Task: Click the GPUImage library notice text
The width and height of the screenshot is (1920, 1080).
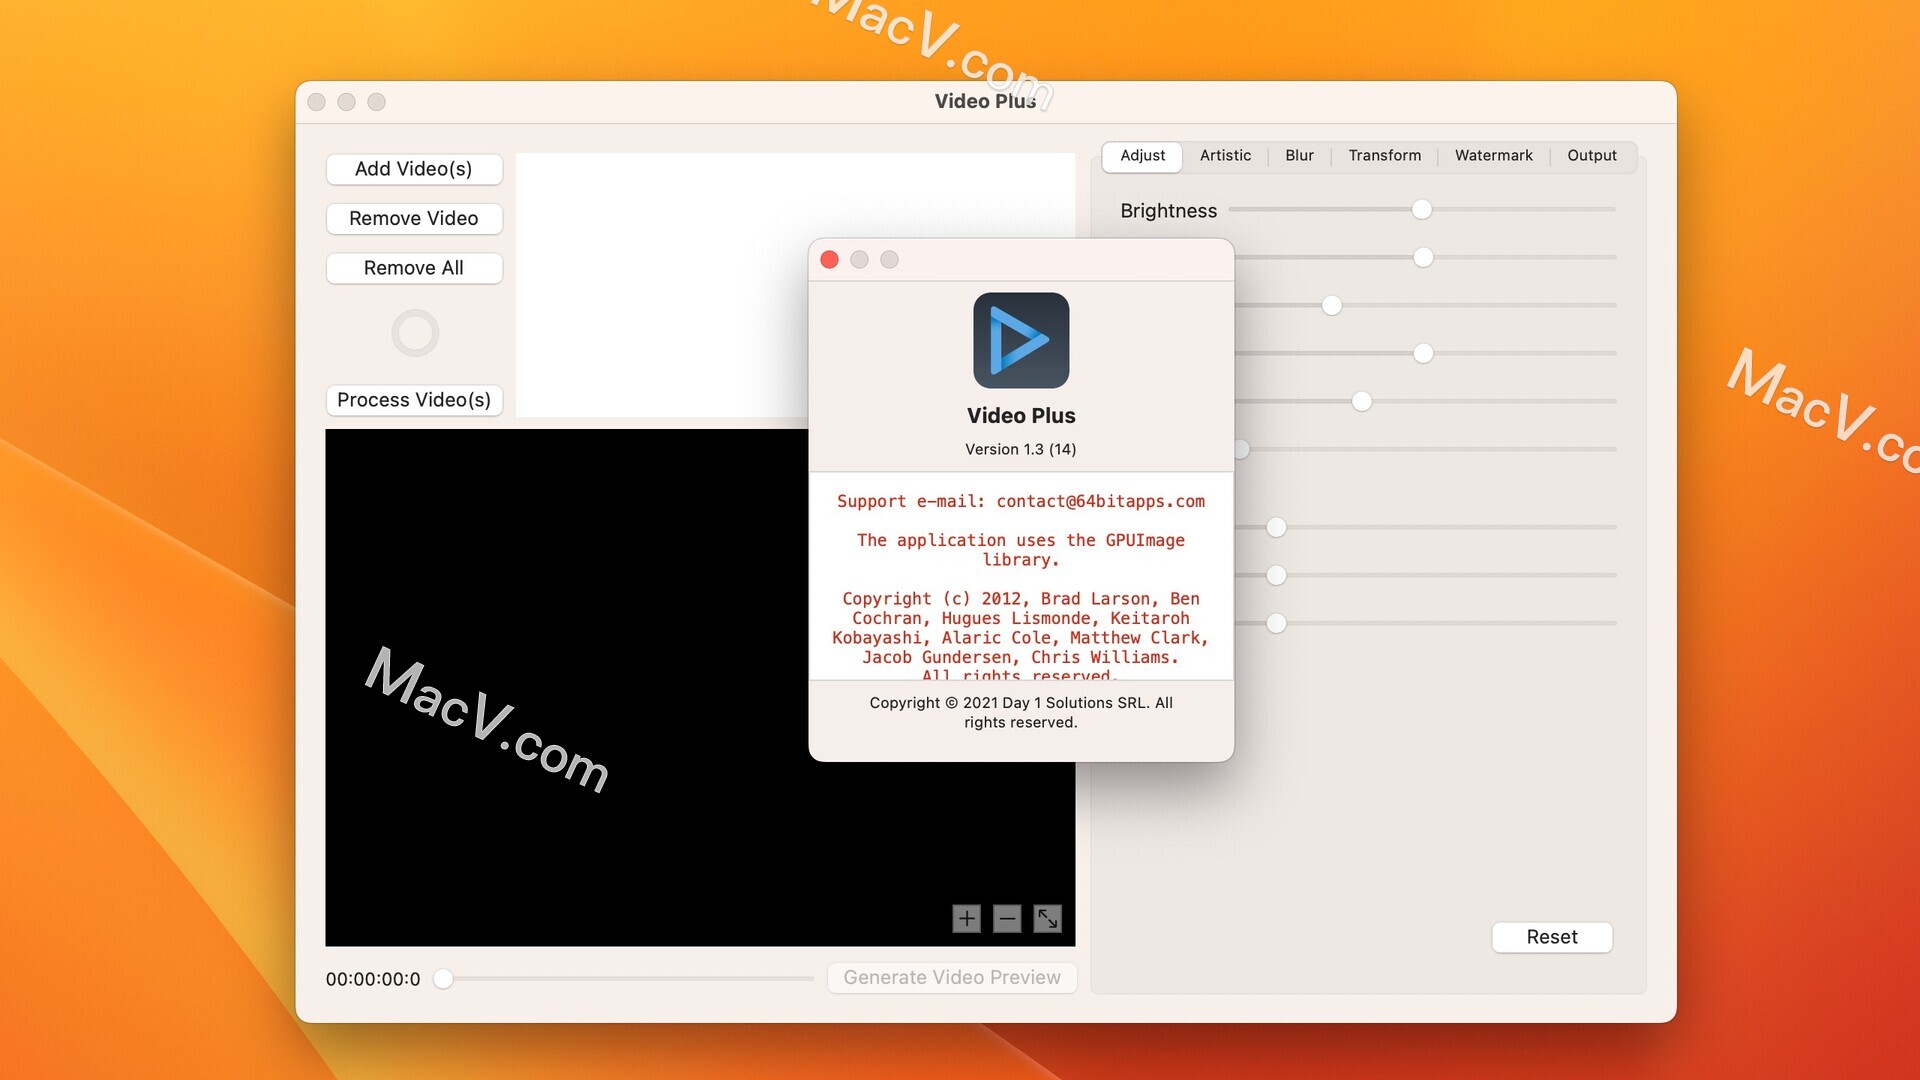Action: pos(1021,550)
